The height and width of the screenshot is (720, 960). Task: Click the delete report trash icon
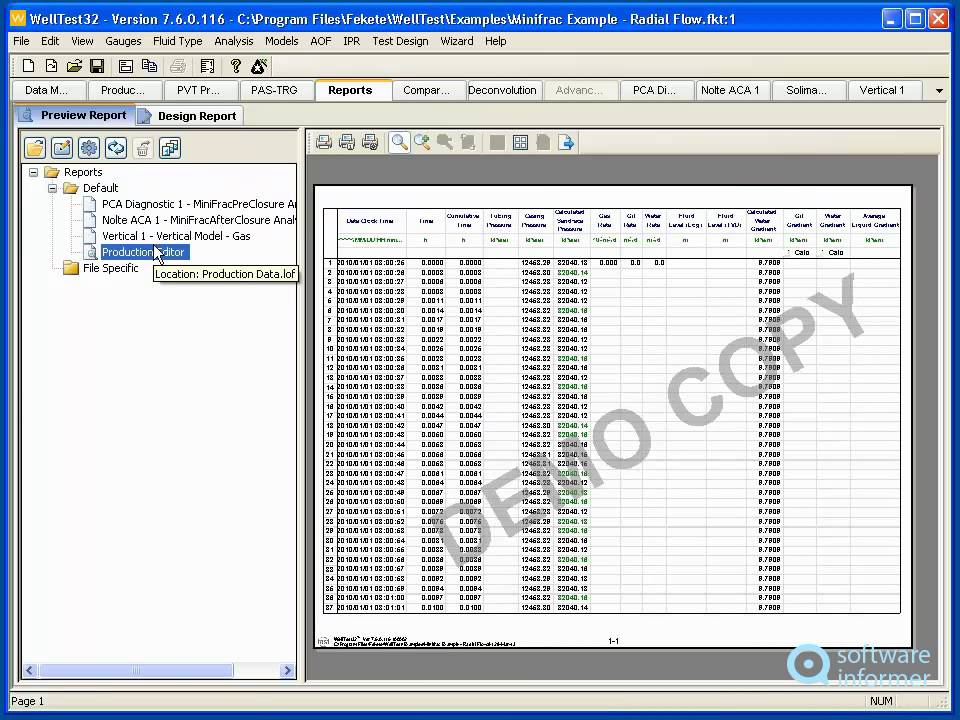143,148
